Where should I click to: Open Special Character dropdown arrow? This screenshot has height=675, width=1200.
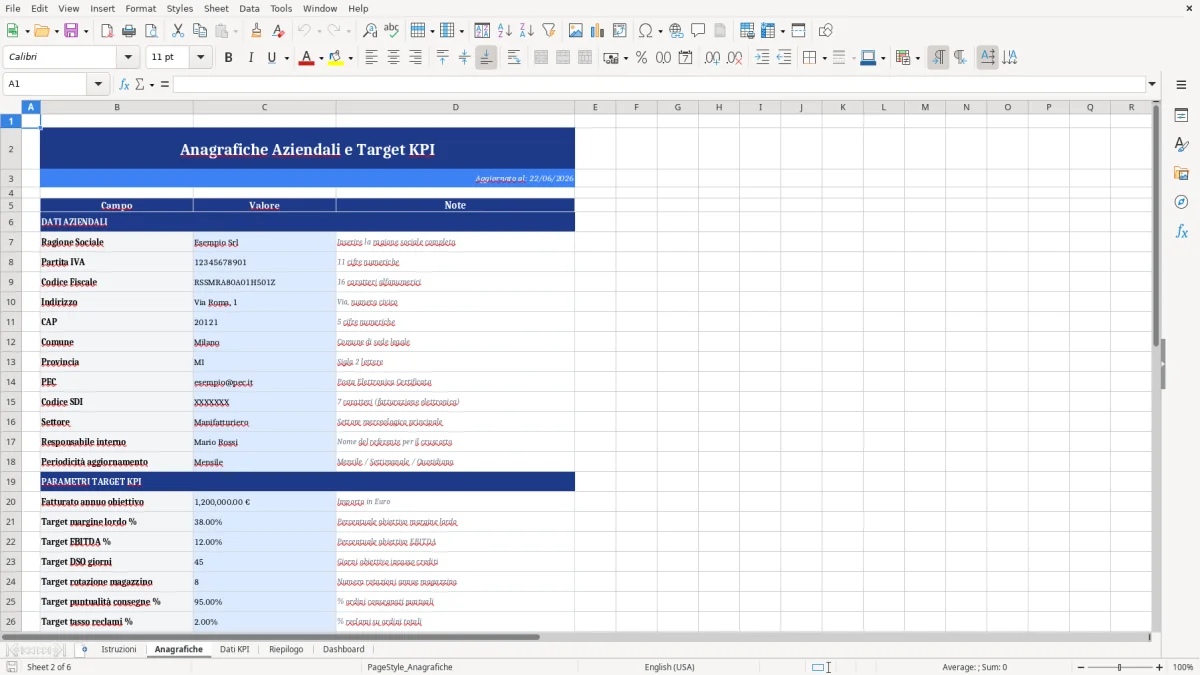[660, 31]
